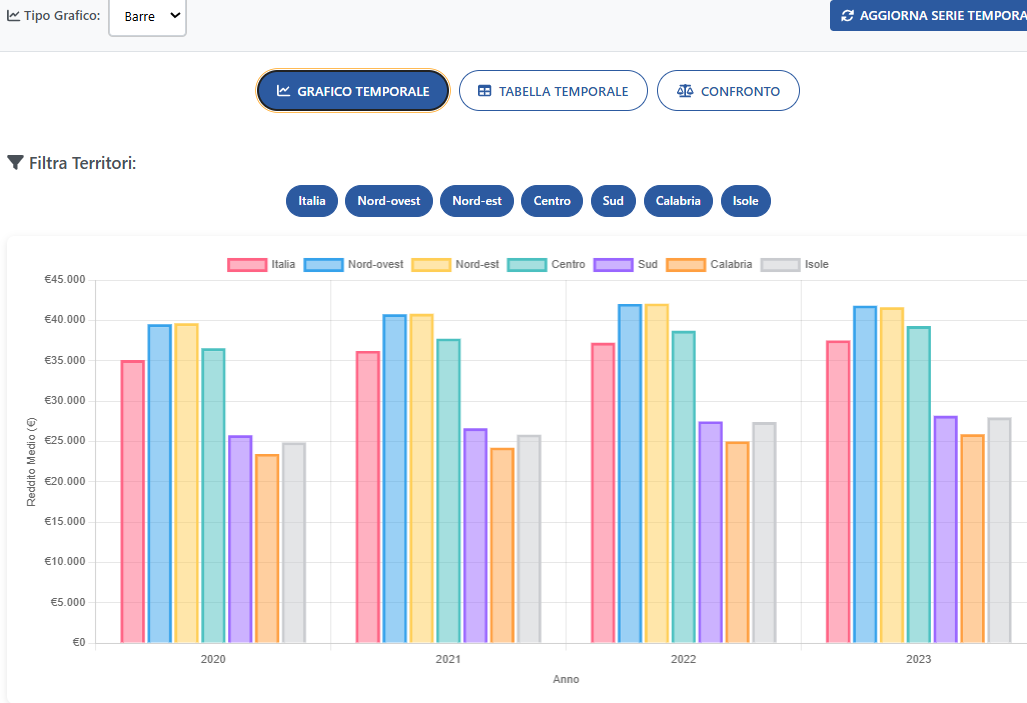Toggle the Centro territory filter
Screen dimensions: 1027x703
pyautogui.click(x=552, y=200)
